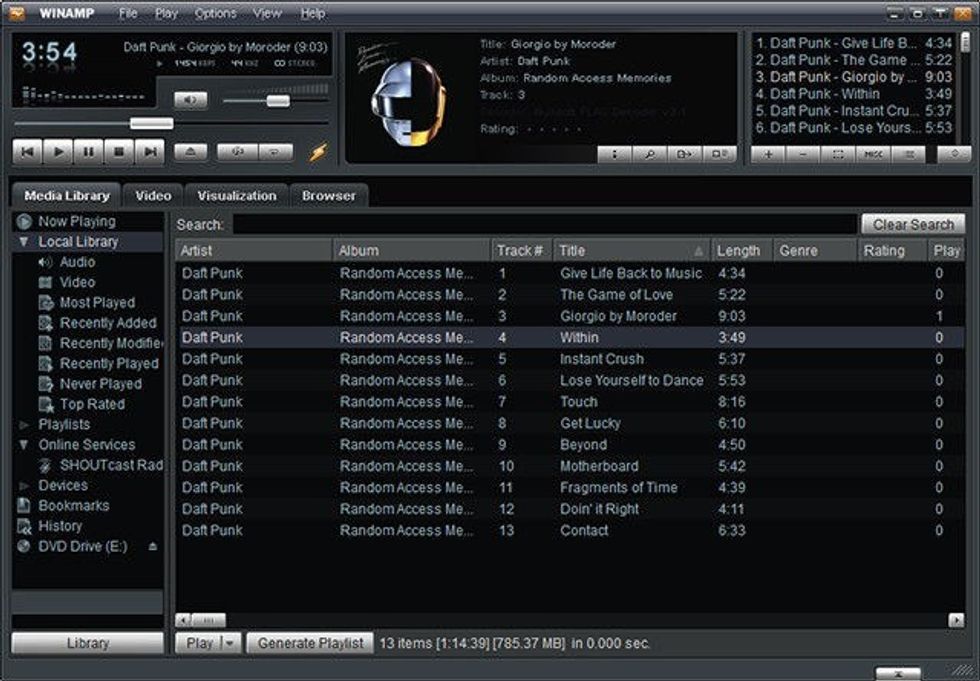Adjust the volume slider
980x681 pixels.
click(276, 100)
